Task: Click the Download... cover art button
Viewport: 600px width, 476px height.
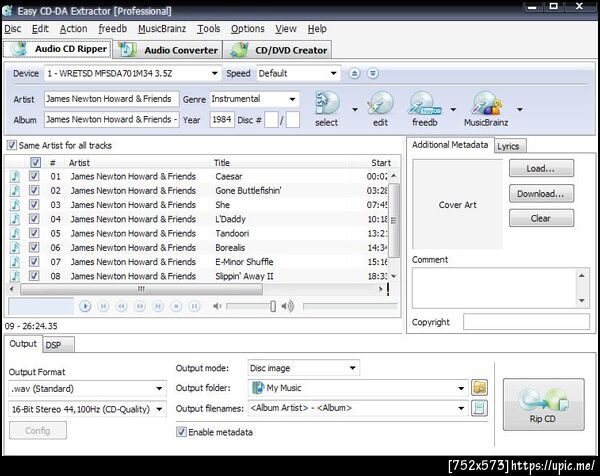Action: click(541, 194)
